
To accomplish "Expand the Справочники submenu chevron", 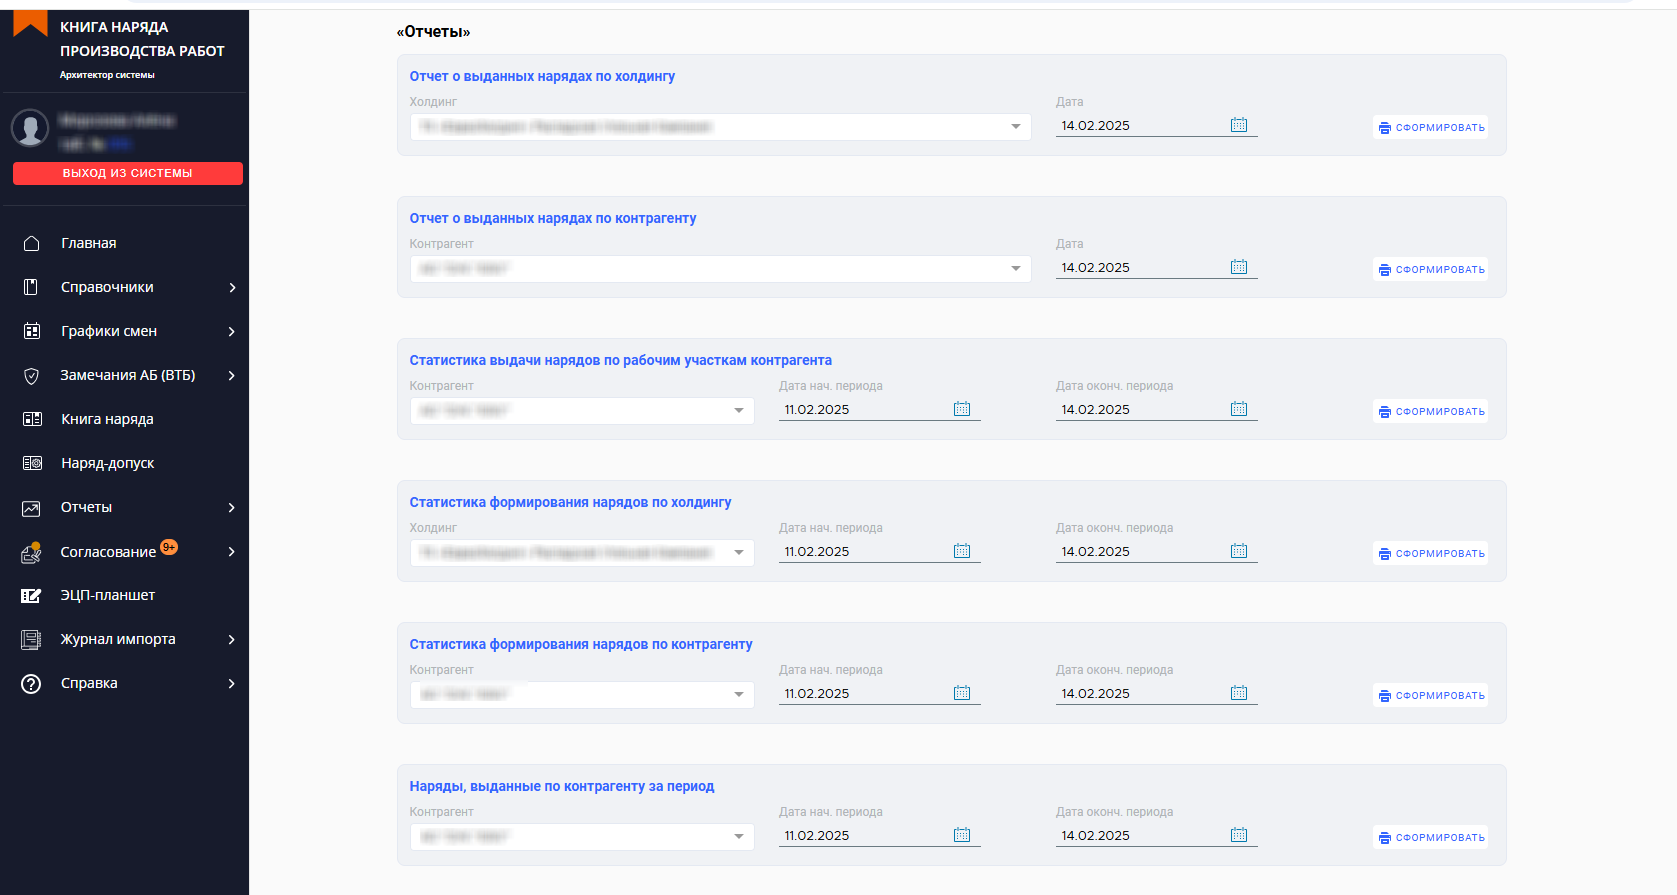I will (232, 288).
